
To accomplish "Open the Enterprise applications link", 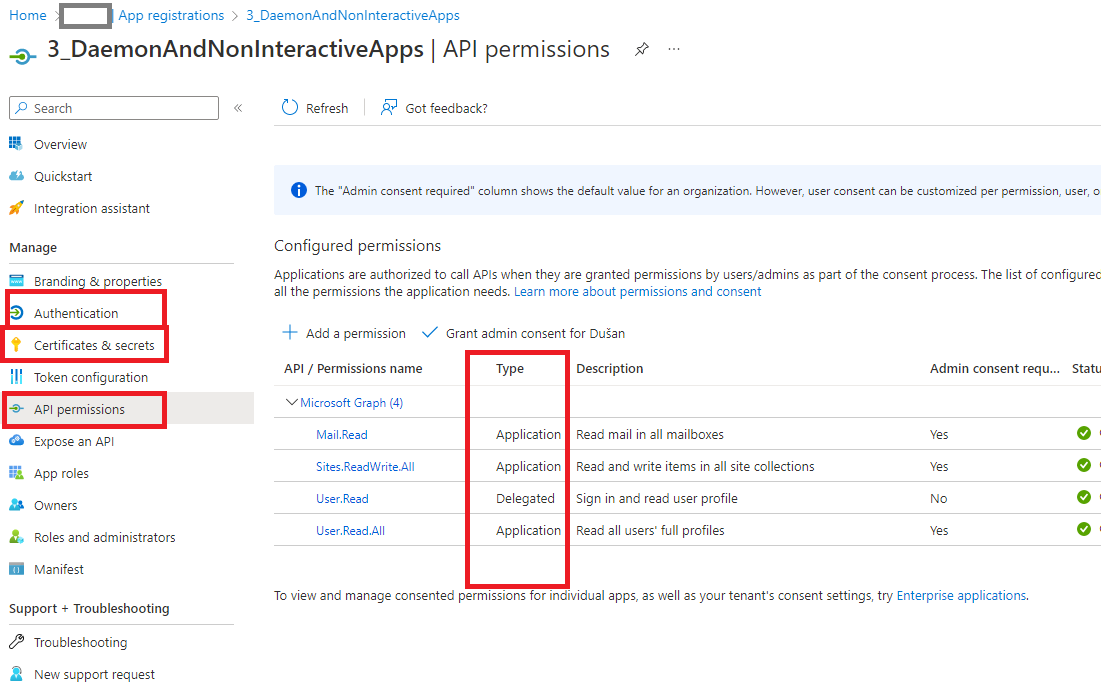I will click(x=959, y=594).
